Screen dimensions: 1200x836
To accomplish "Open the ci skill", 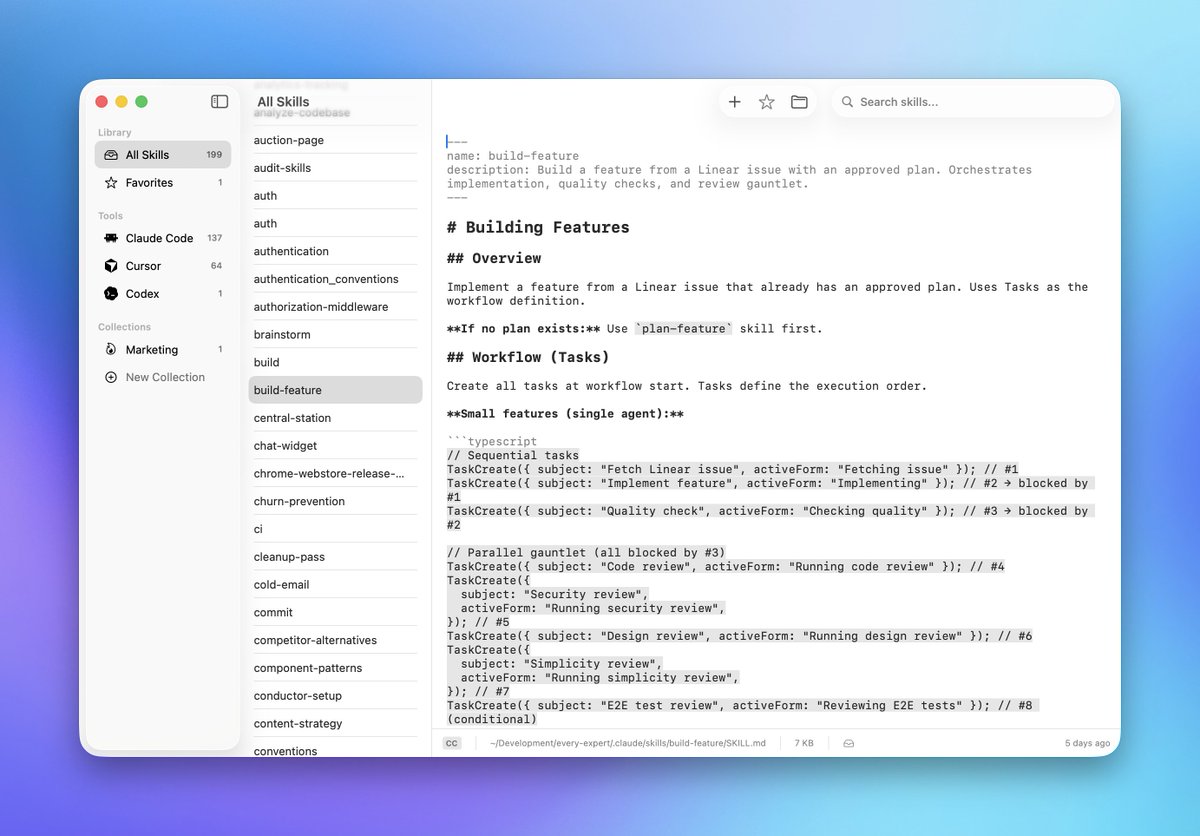I will tap(335, 529).
